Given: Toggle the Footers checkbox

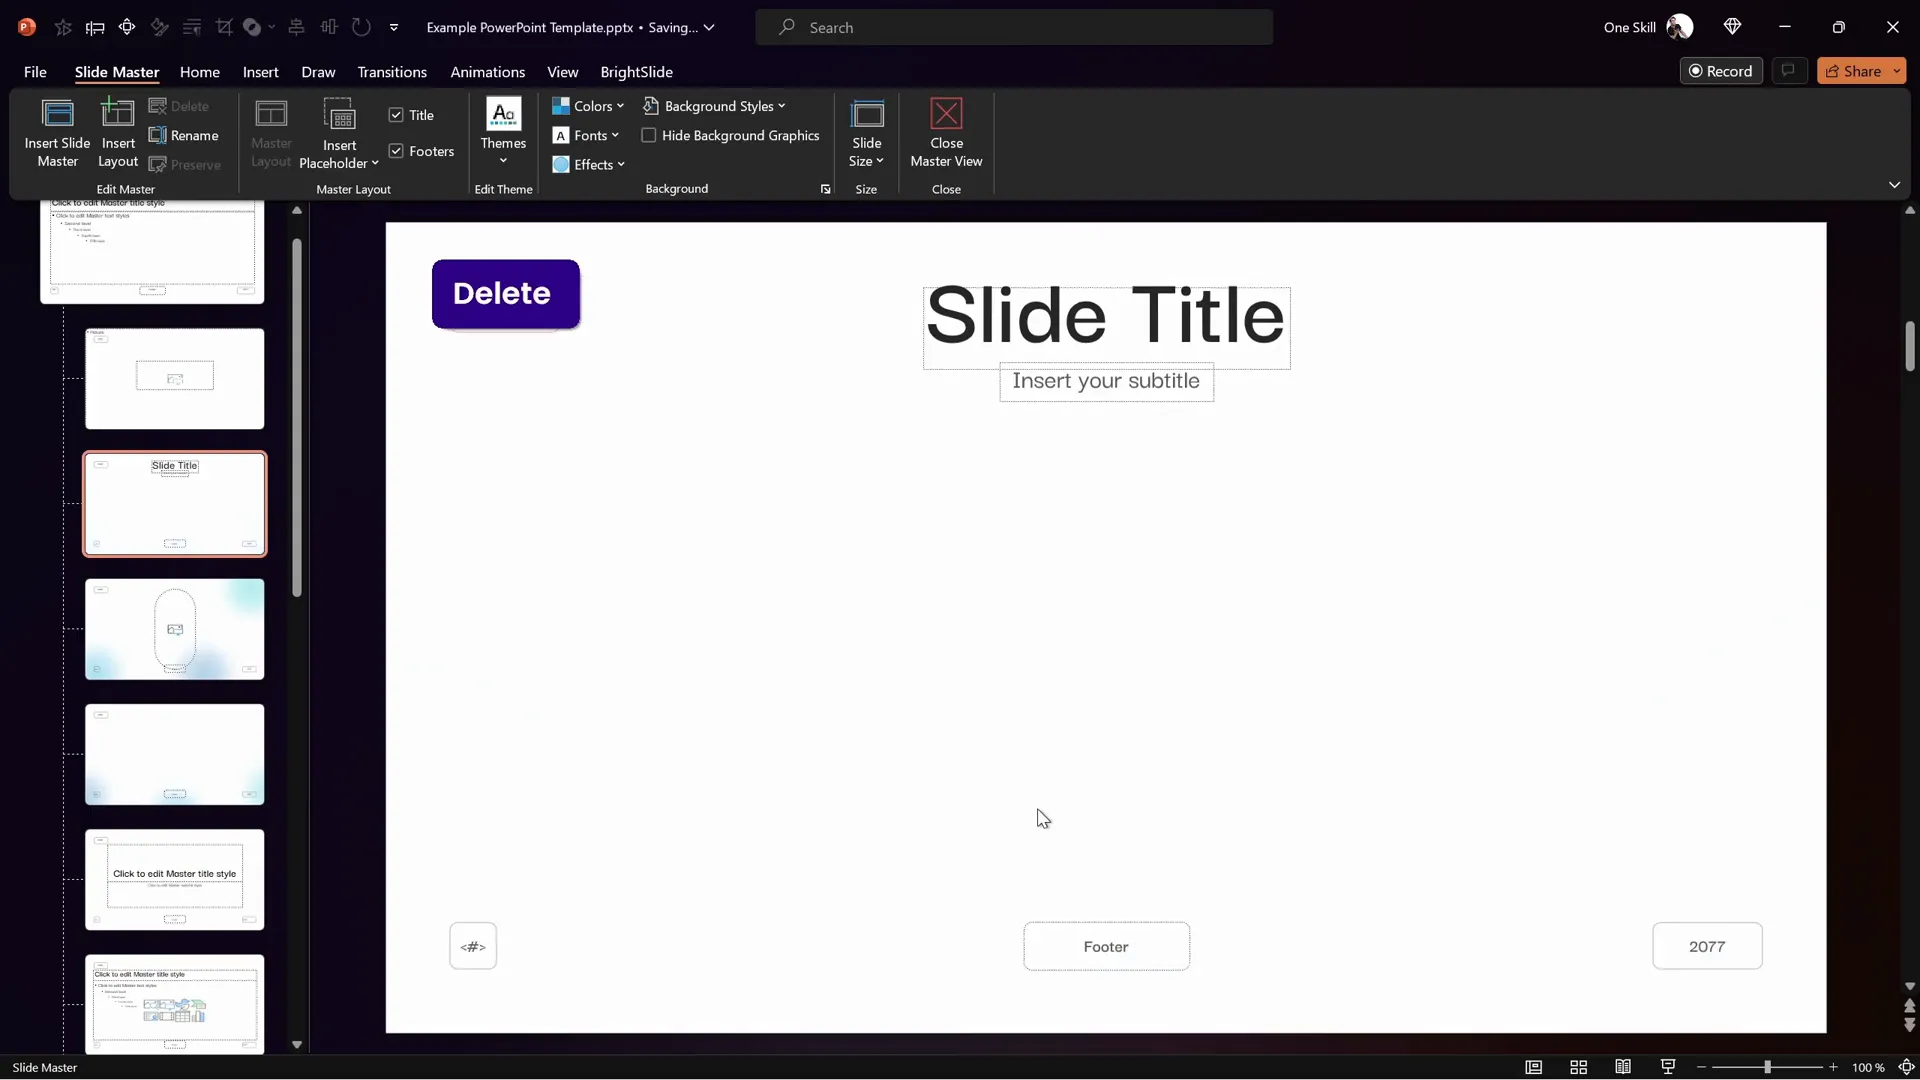Looking at the screenshot, I should point(396,151).
